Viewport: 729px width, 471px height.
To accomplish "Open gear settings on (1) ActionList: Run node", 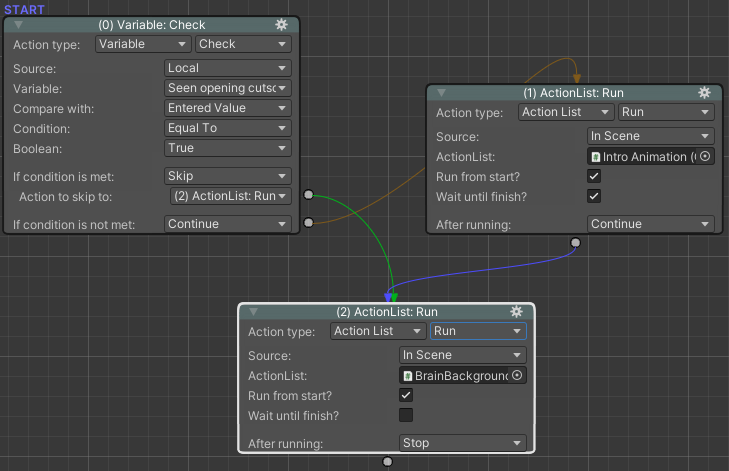I will [x=704, y=93].
